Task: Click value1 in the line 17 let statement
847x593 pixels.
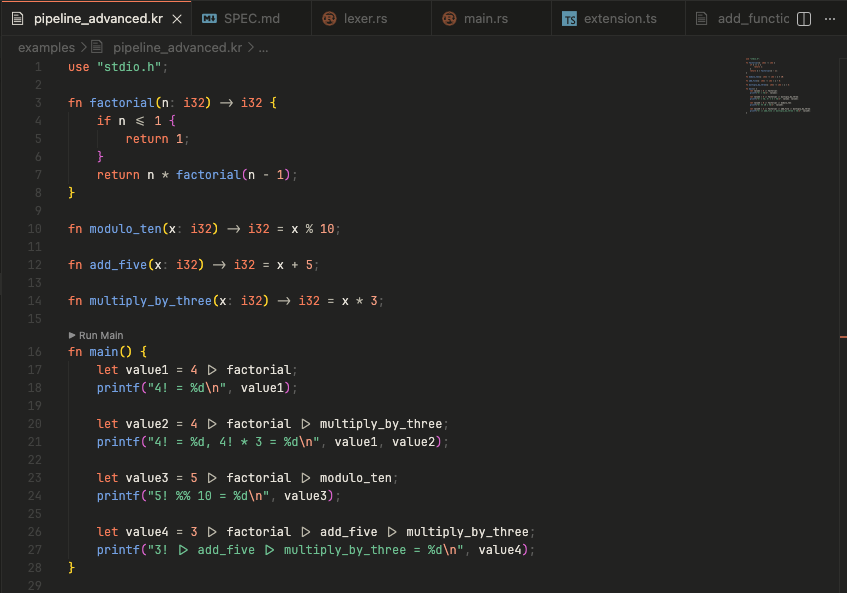Action: coord(147,370)
